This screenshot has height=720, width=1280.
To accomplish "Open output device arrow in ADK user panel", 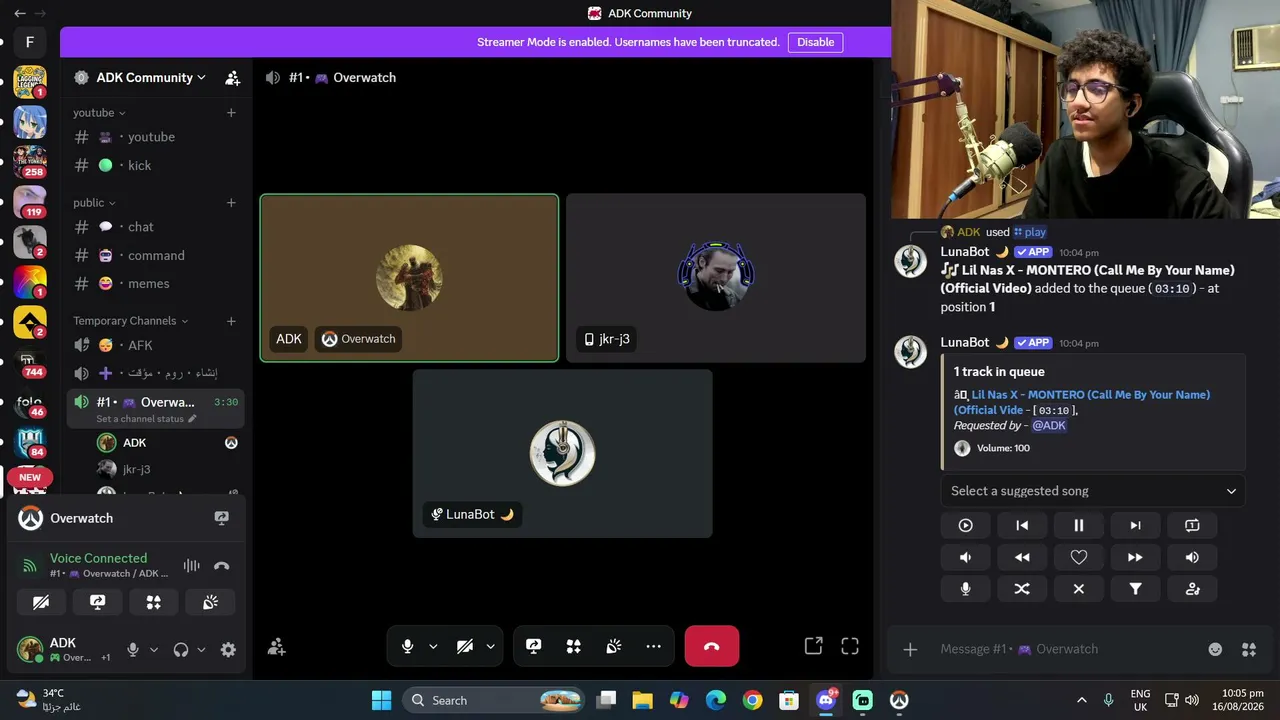I will [201, 650].
